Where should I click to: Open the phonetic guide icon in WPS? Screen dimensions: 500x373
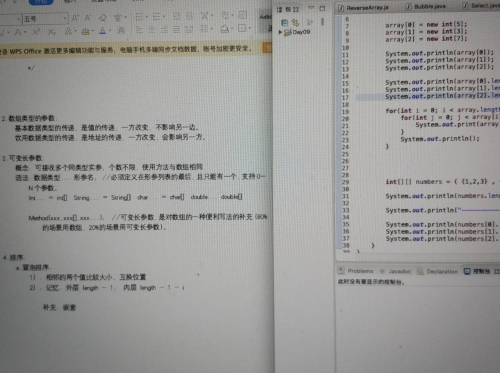click(x=118, y=17)
